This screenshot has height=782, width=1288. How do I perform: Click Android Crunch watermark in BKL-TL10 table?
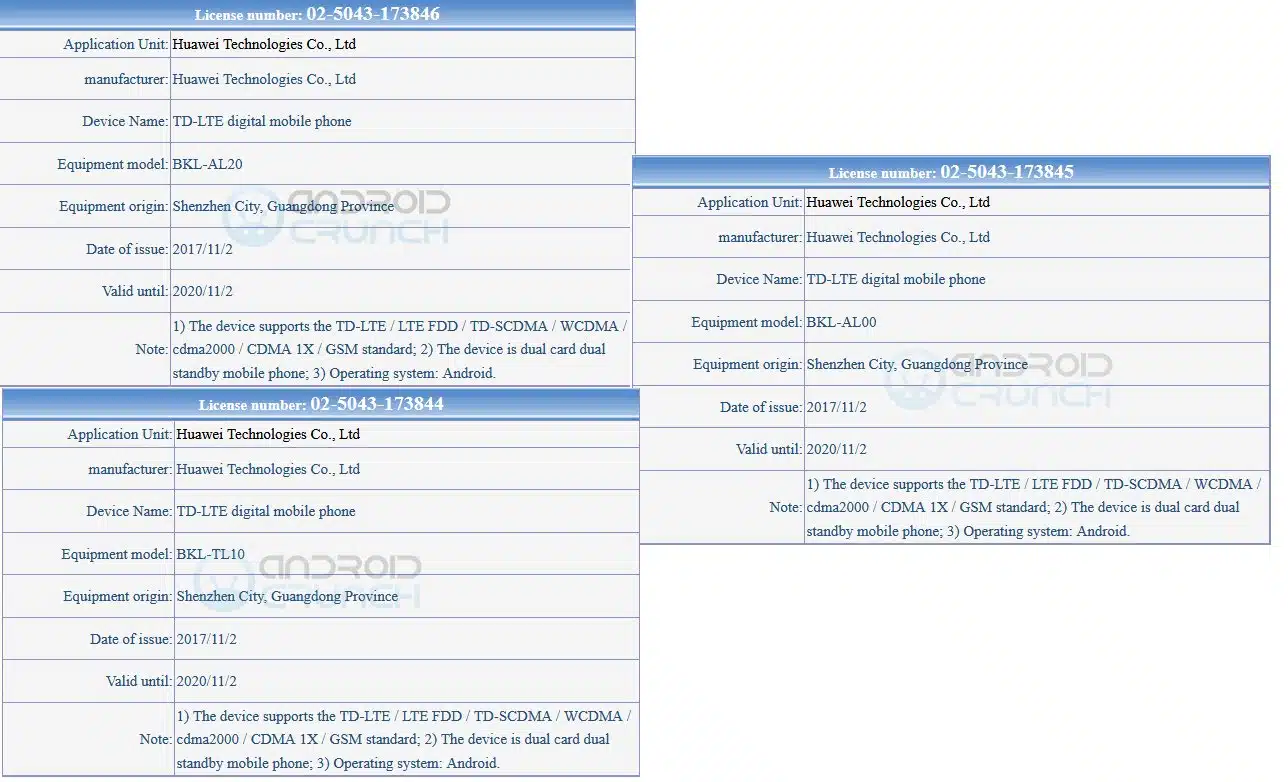pyautogui.click(x=308, y=581)
